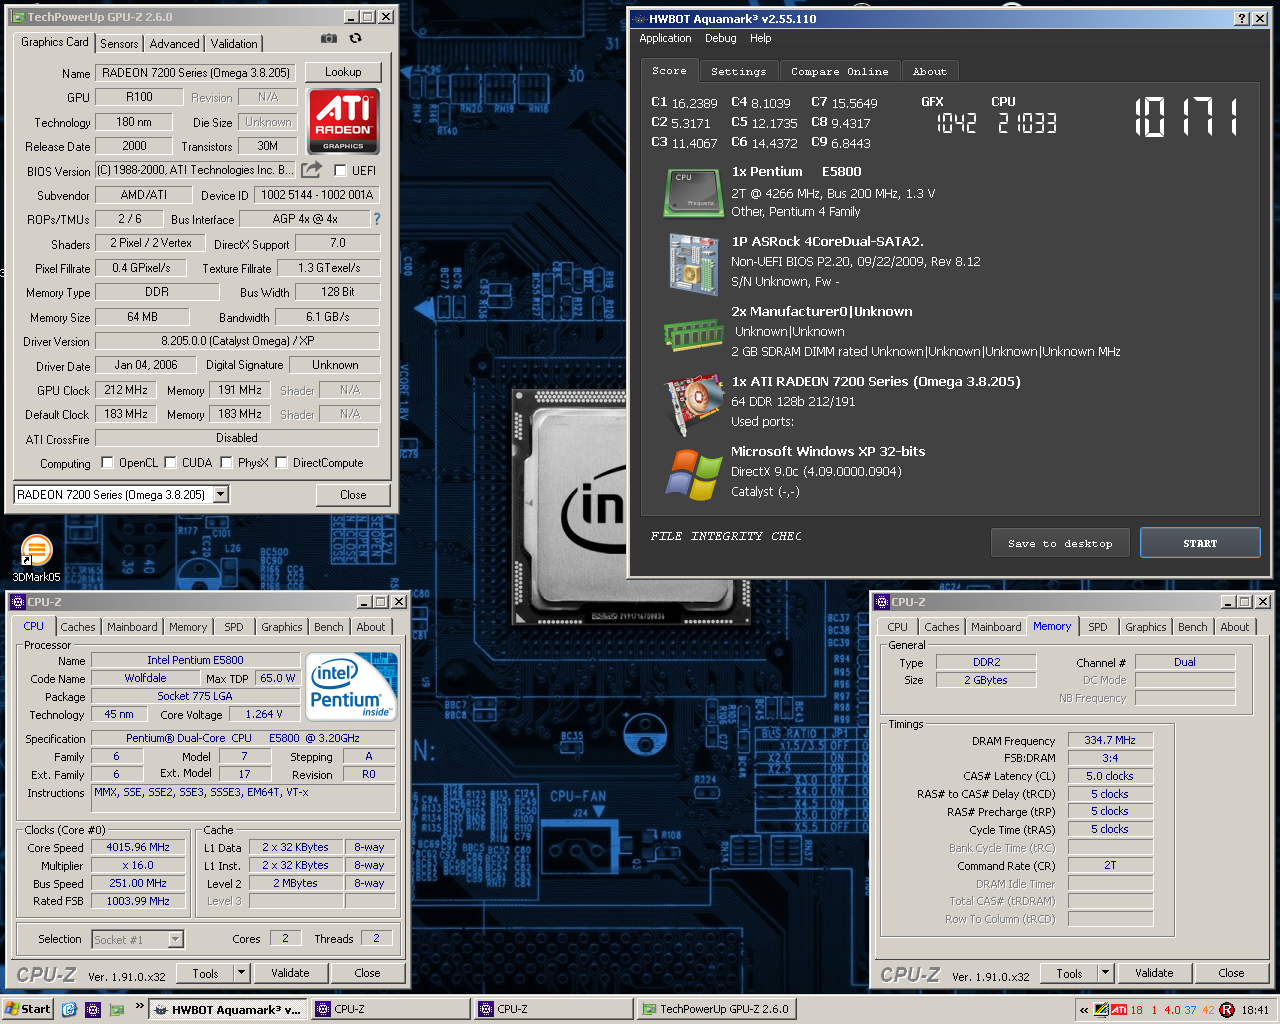Screen dimensions: 1280x1024
Task: Click the Aquamark total score 10171
Action: (x=1187, y=118)
